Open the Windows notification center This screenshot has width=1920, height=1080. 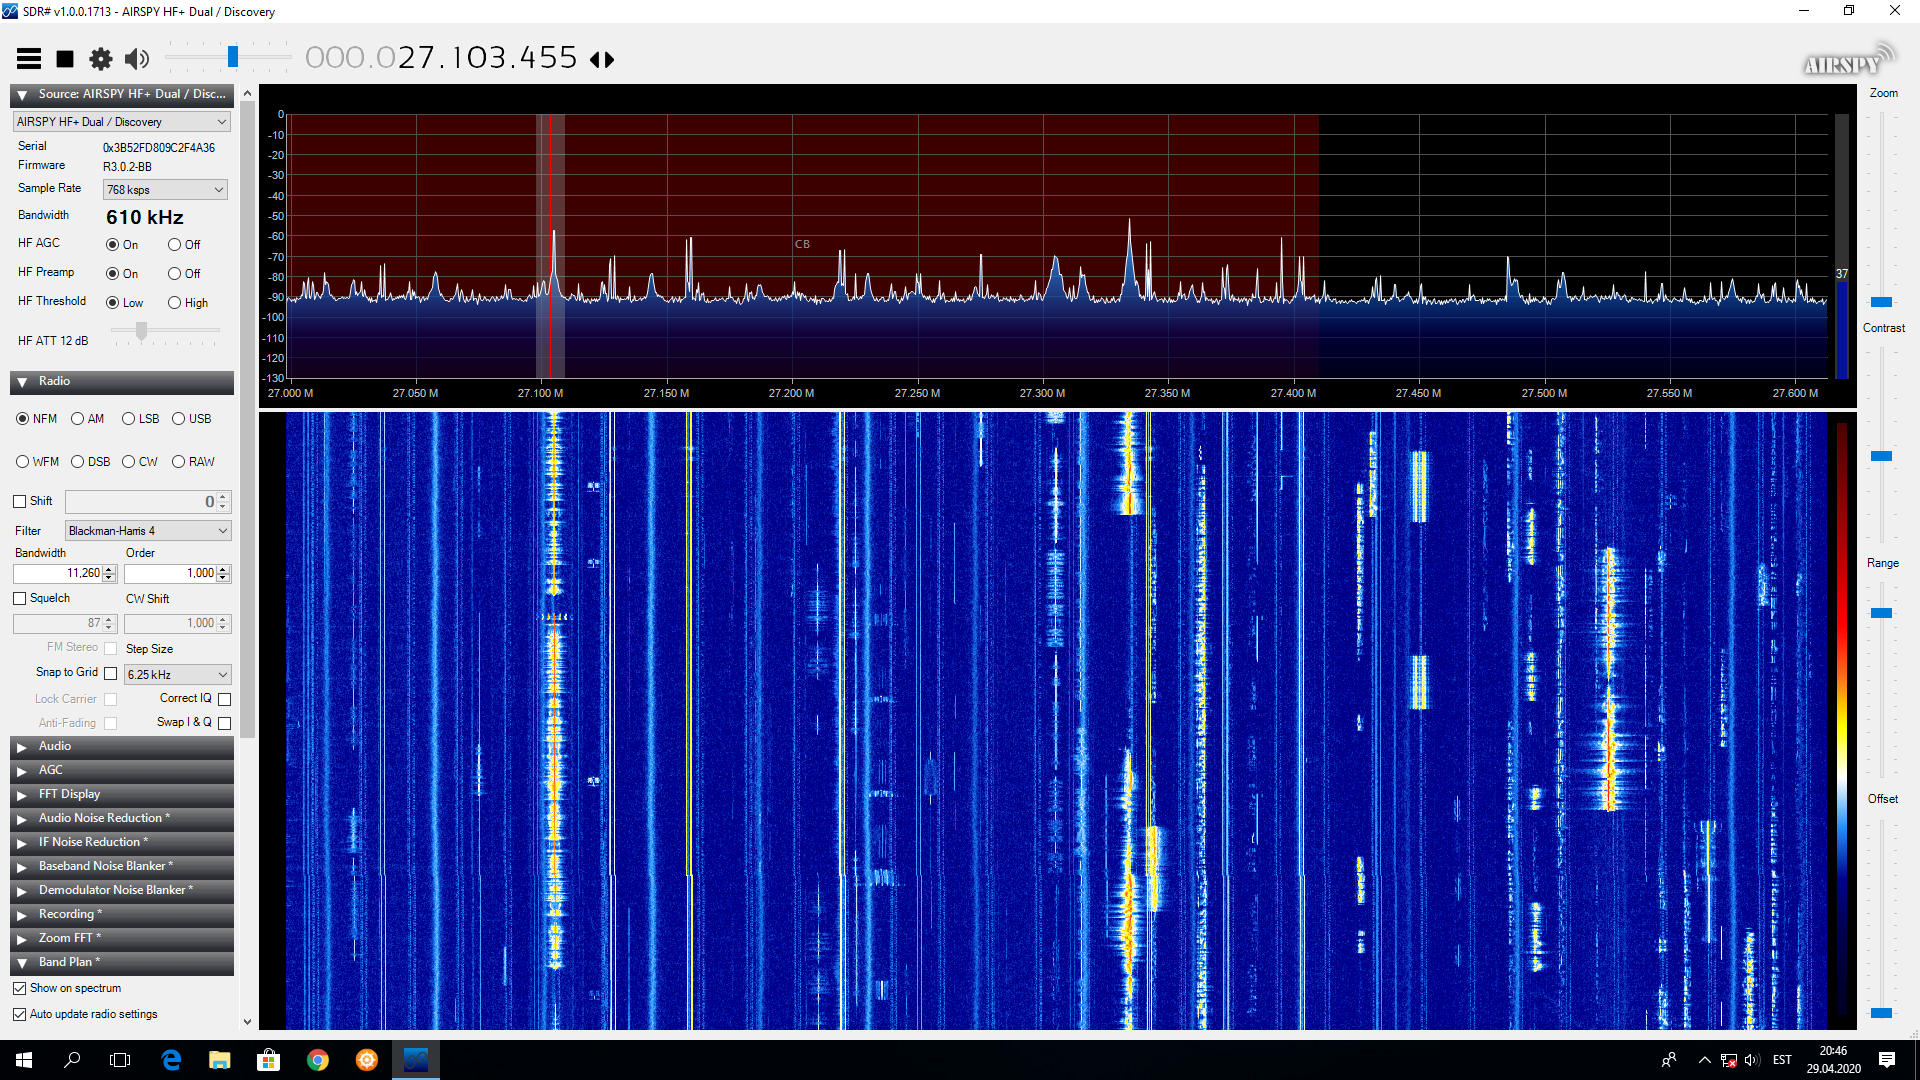[1886, 1060]
